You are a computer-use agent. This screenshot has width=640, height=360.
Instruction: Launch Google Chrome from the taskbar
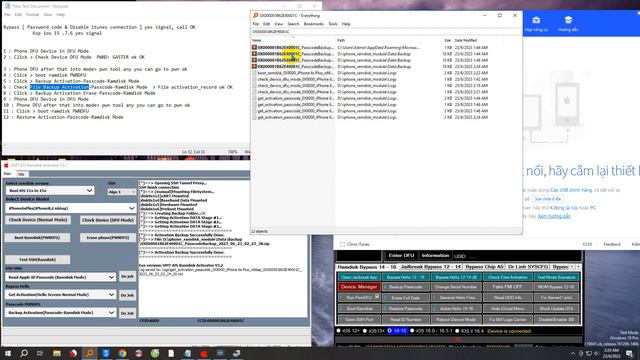[x=122, y=353]
